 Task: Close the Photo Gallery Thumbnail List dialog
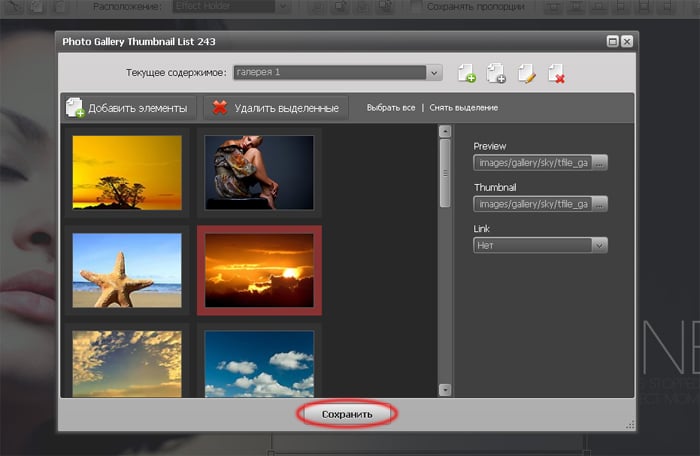click(x=627, y=42)
